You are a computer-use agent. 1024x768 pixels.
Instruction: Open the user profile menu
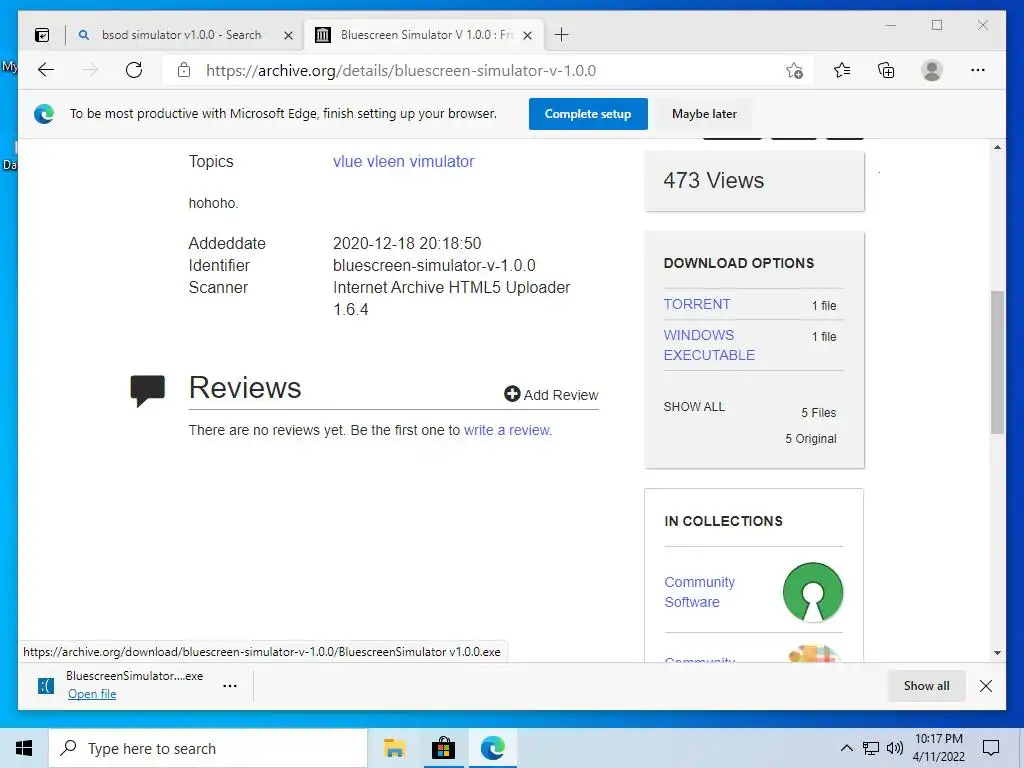(x=932, y=70)
